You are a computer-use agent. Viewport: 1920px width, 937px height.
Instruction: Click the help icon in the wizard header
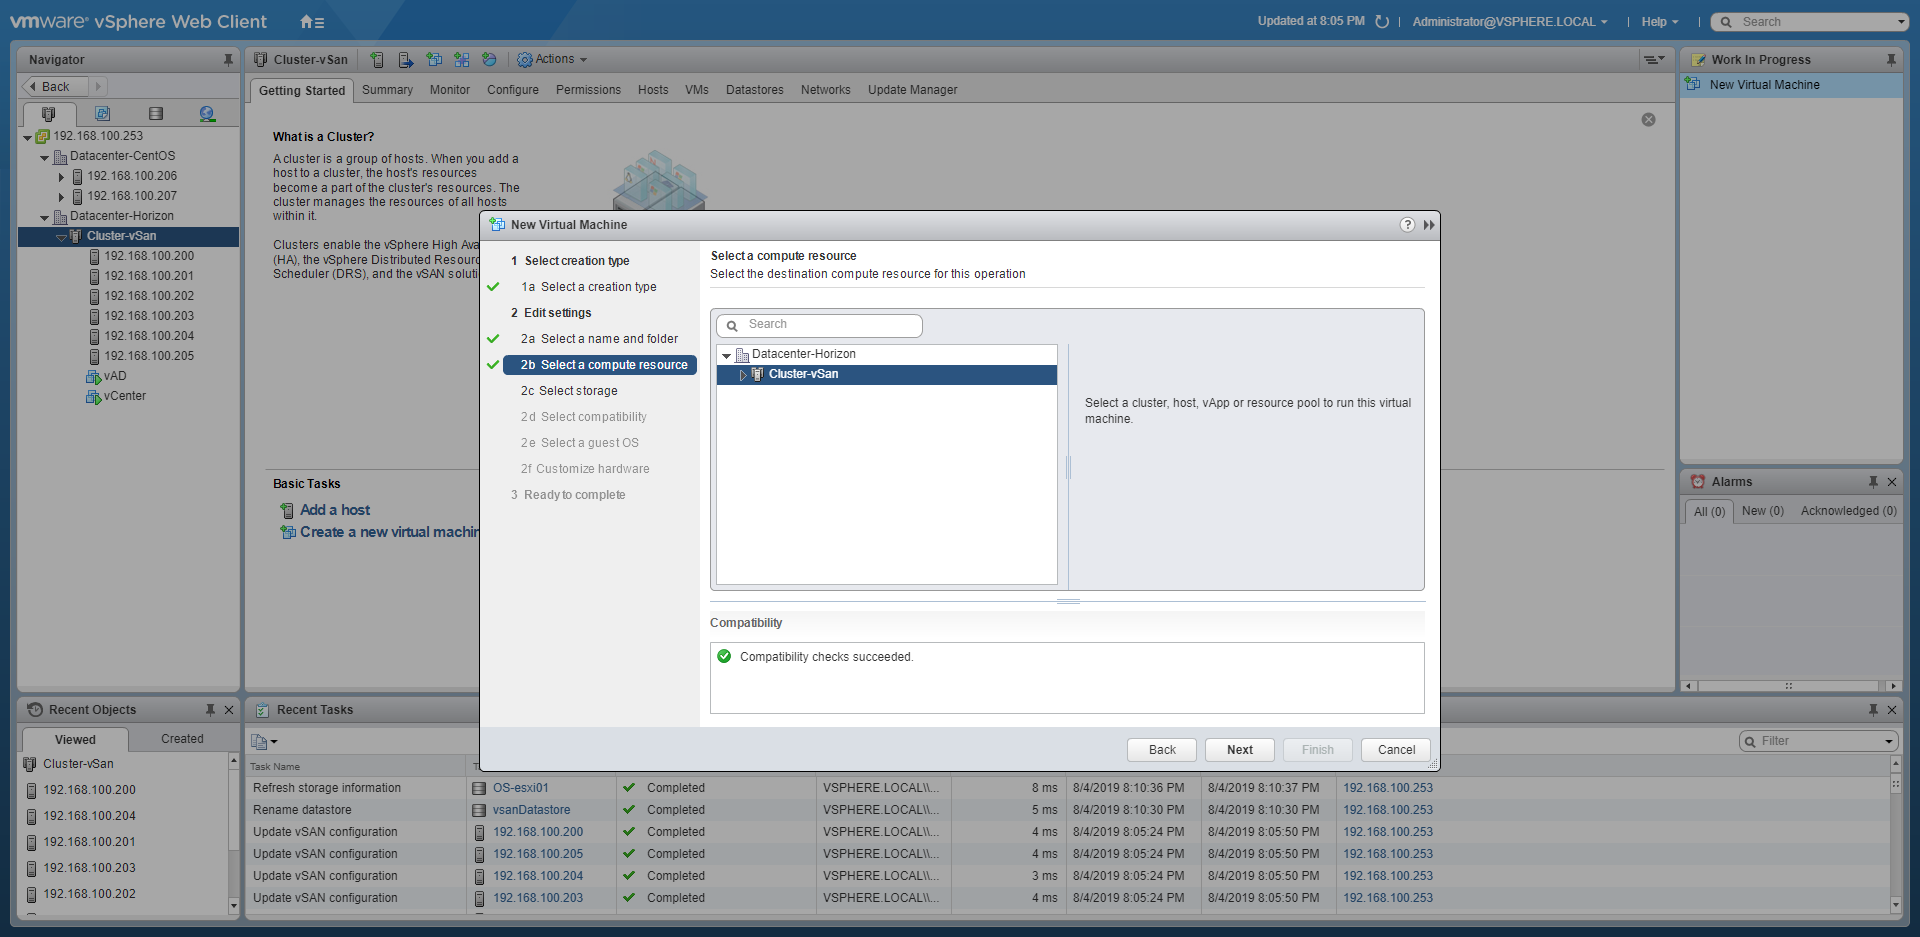1407,225
